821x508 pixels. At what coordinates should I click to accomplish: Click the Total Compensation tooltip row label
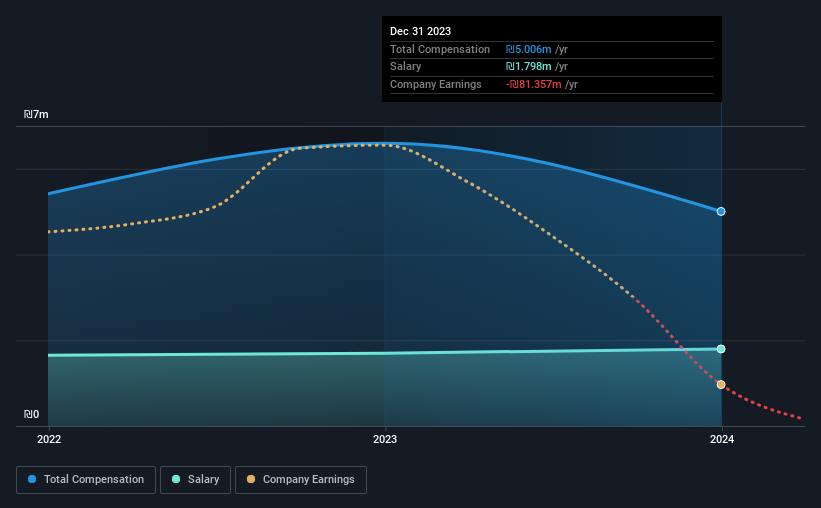[440, 49]
